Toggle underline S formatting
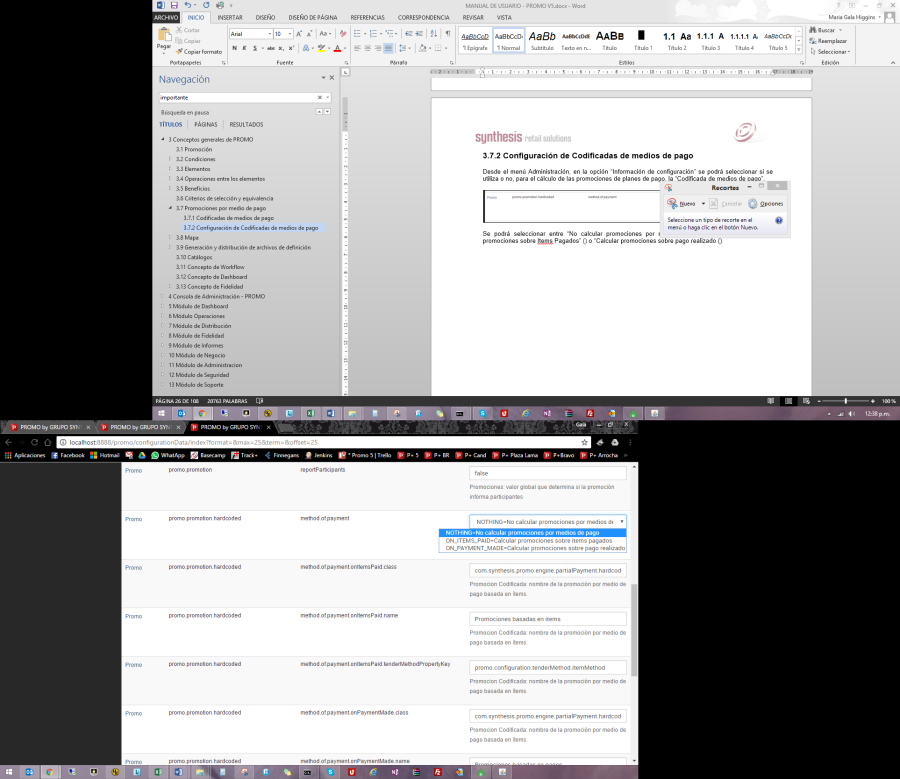This screenshot has height=779, width=900. (255, 48)
